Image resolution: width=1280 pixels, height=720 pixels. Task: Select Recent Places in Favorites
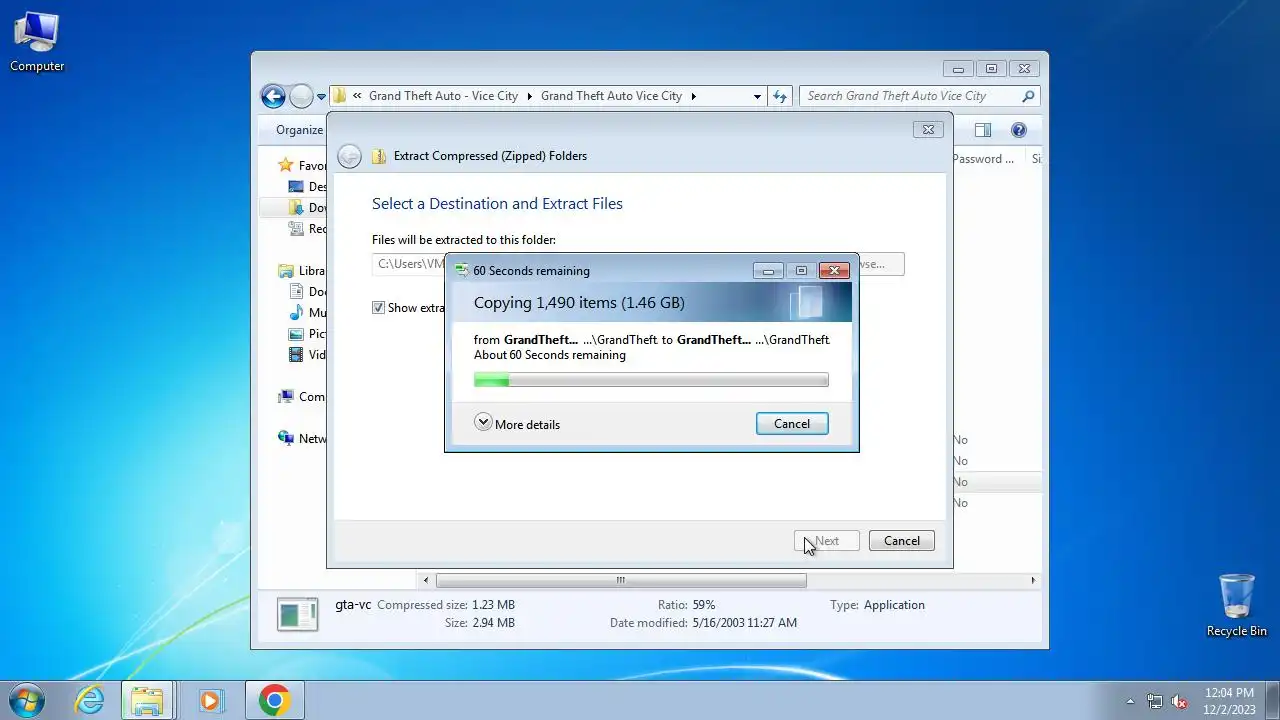coord(308,228)
